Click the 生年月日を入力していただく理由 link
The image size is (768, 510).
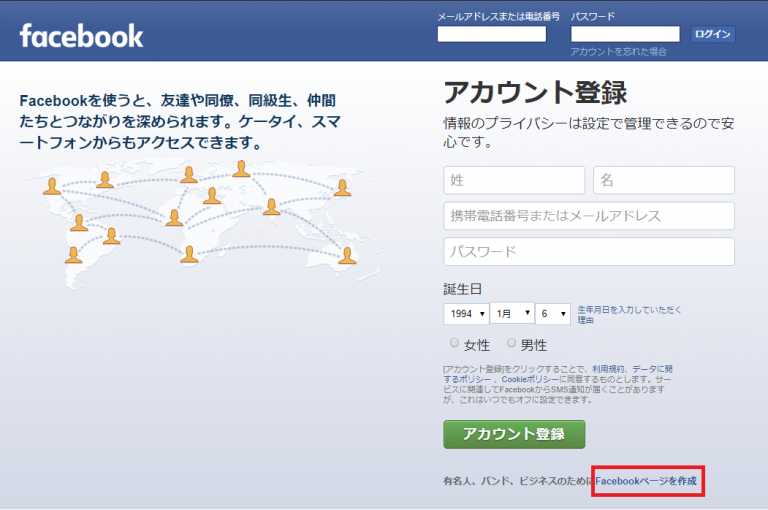[x=630, y=314]
